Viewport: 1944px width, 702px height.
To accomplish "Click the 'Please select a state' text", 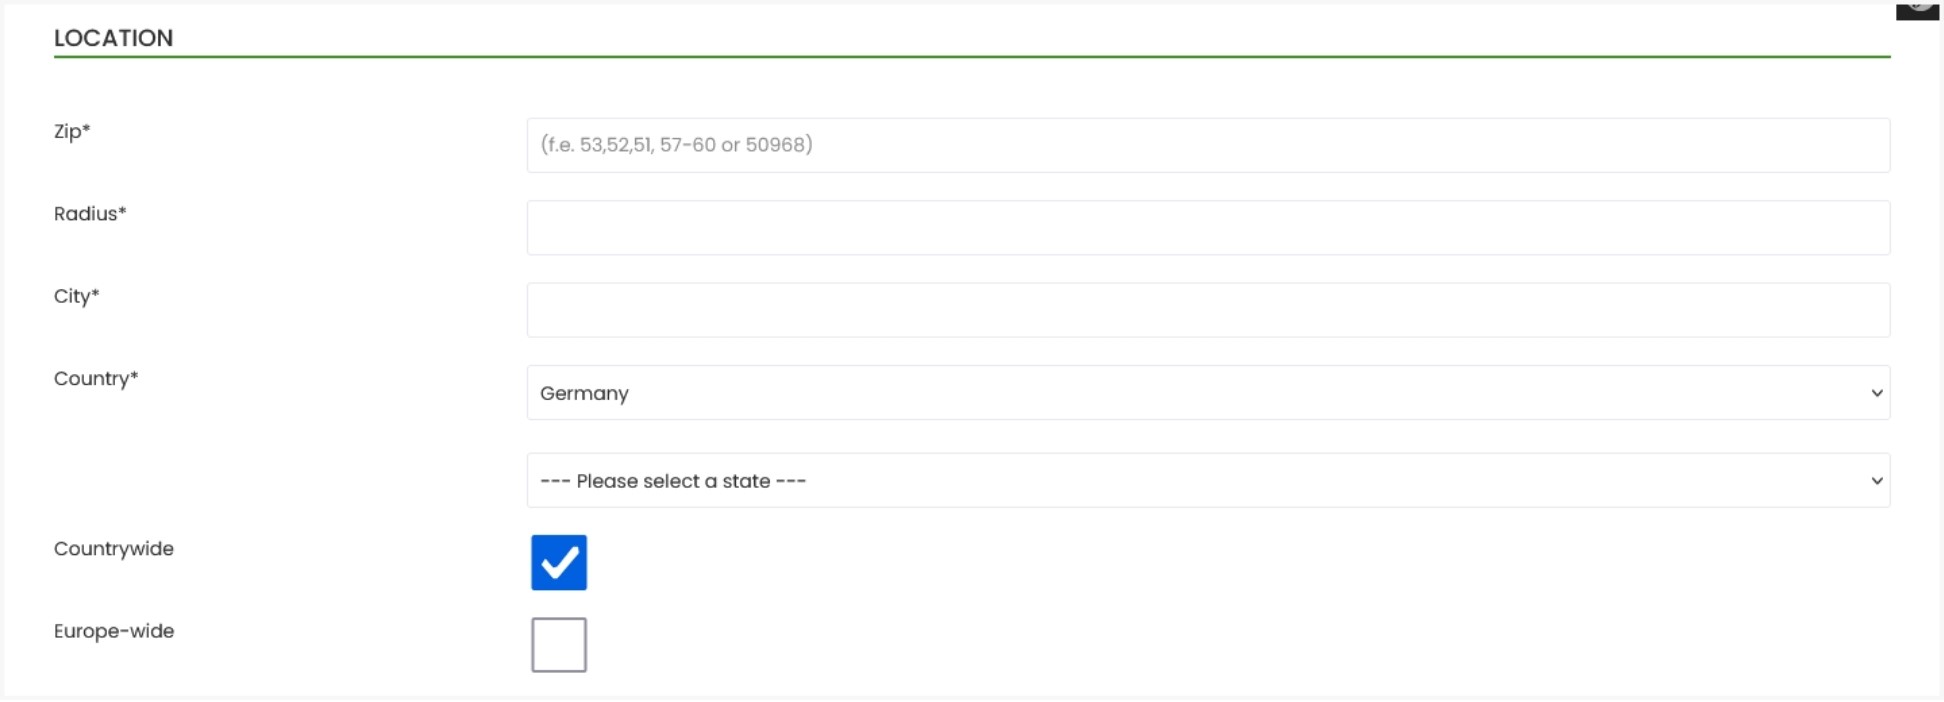I will click(x=673, y=481).
